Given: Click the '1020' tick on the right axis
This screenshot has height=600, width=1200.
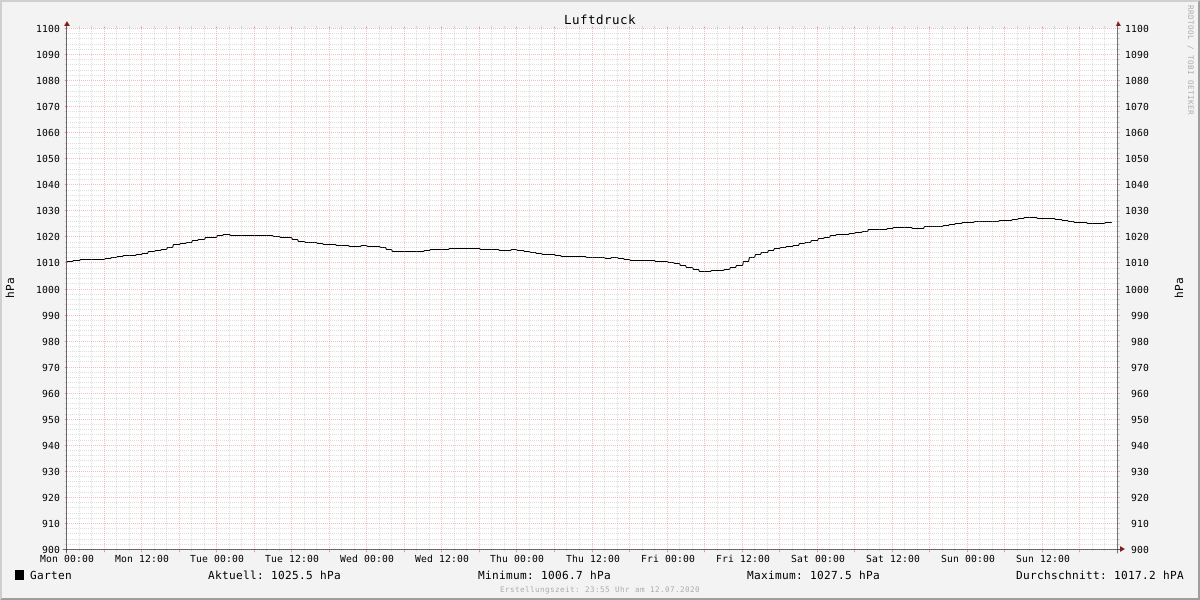Looking at the screenshot, I should [1137, 237].
